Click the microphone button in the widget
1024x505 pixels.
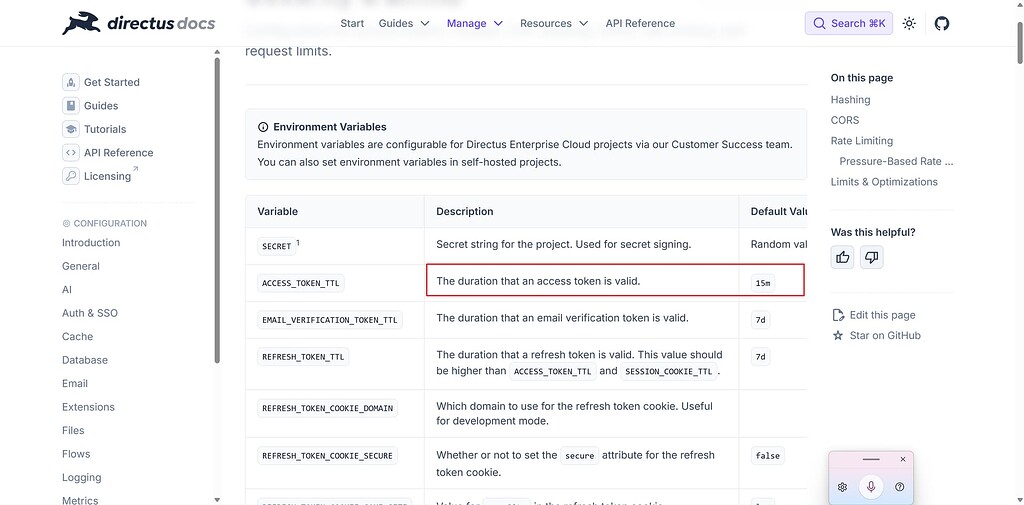coord(871,487)
